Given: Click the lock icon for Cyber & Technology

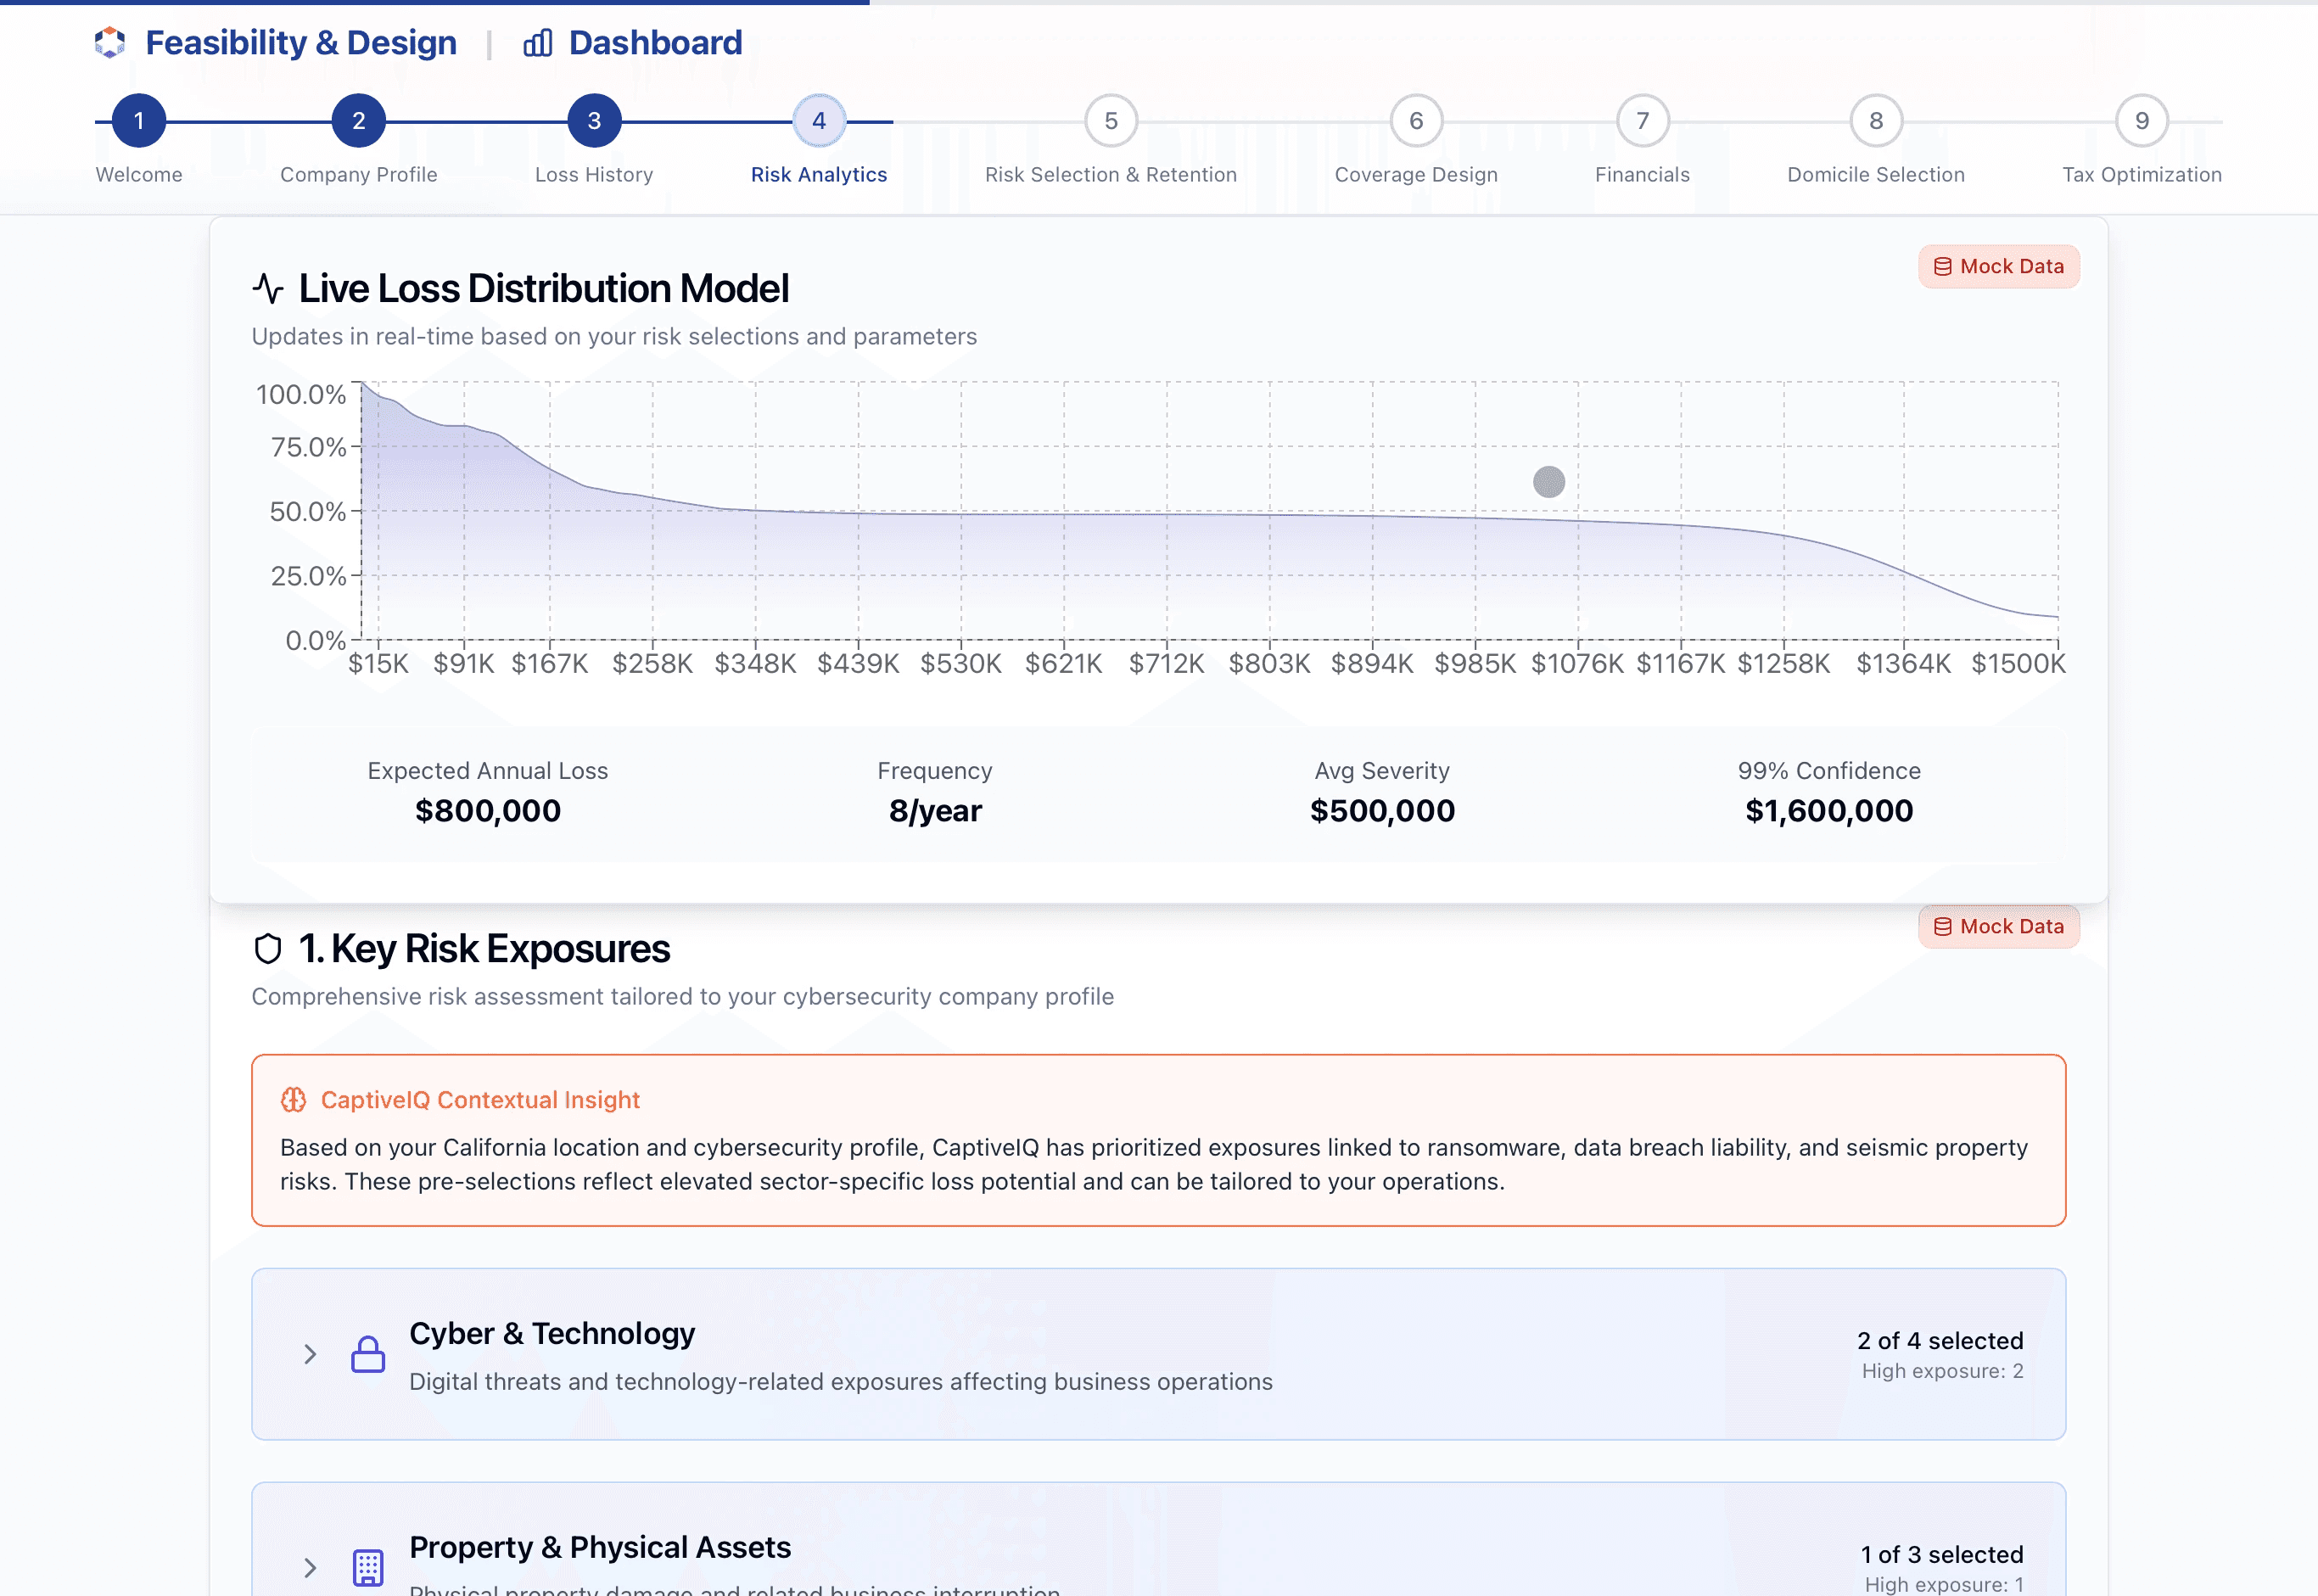Looking at the screenshot, I should 368,1354.
